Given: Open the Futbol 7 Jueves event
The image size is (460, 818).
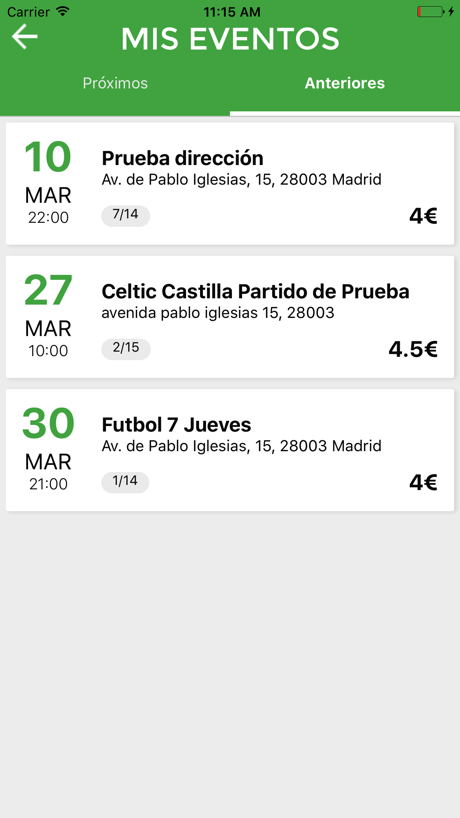Looking at the screenshot, I should pos(230,450).
